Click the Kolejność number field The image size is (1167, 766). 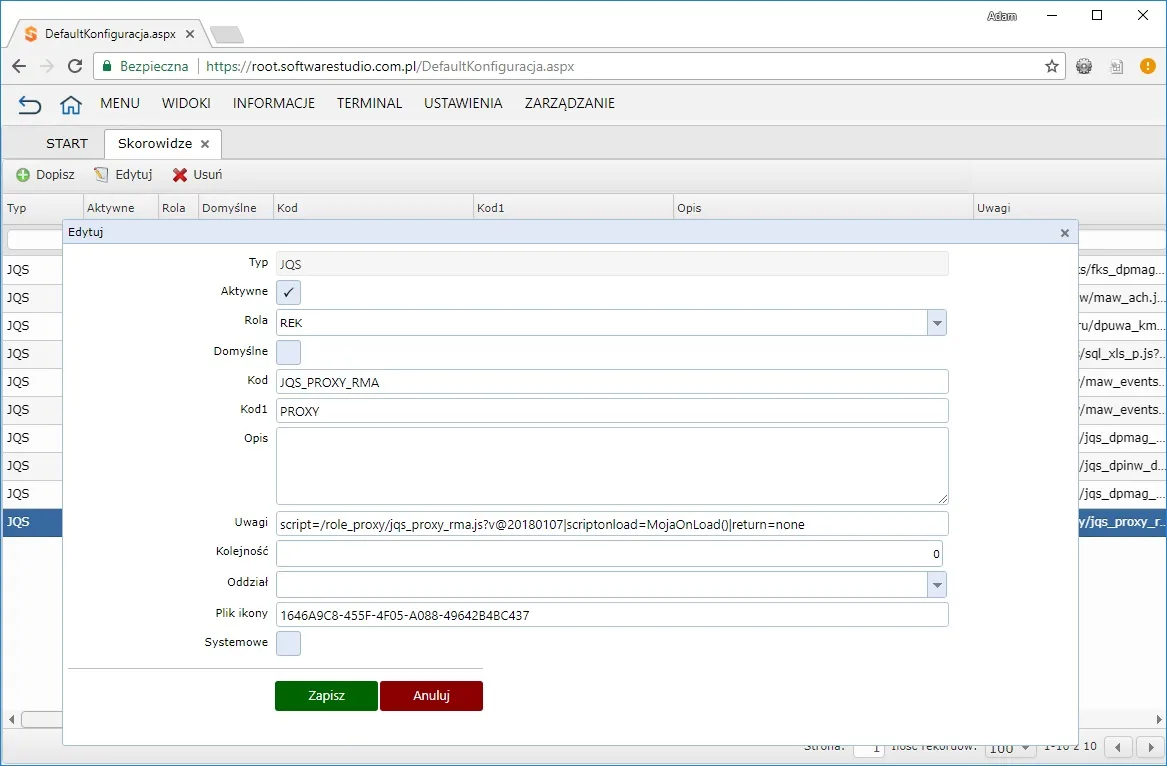[x=609, y=554]
